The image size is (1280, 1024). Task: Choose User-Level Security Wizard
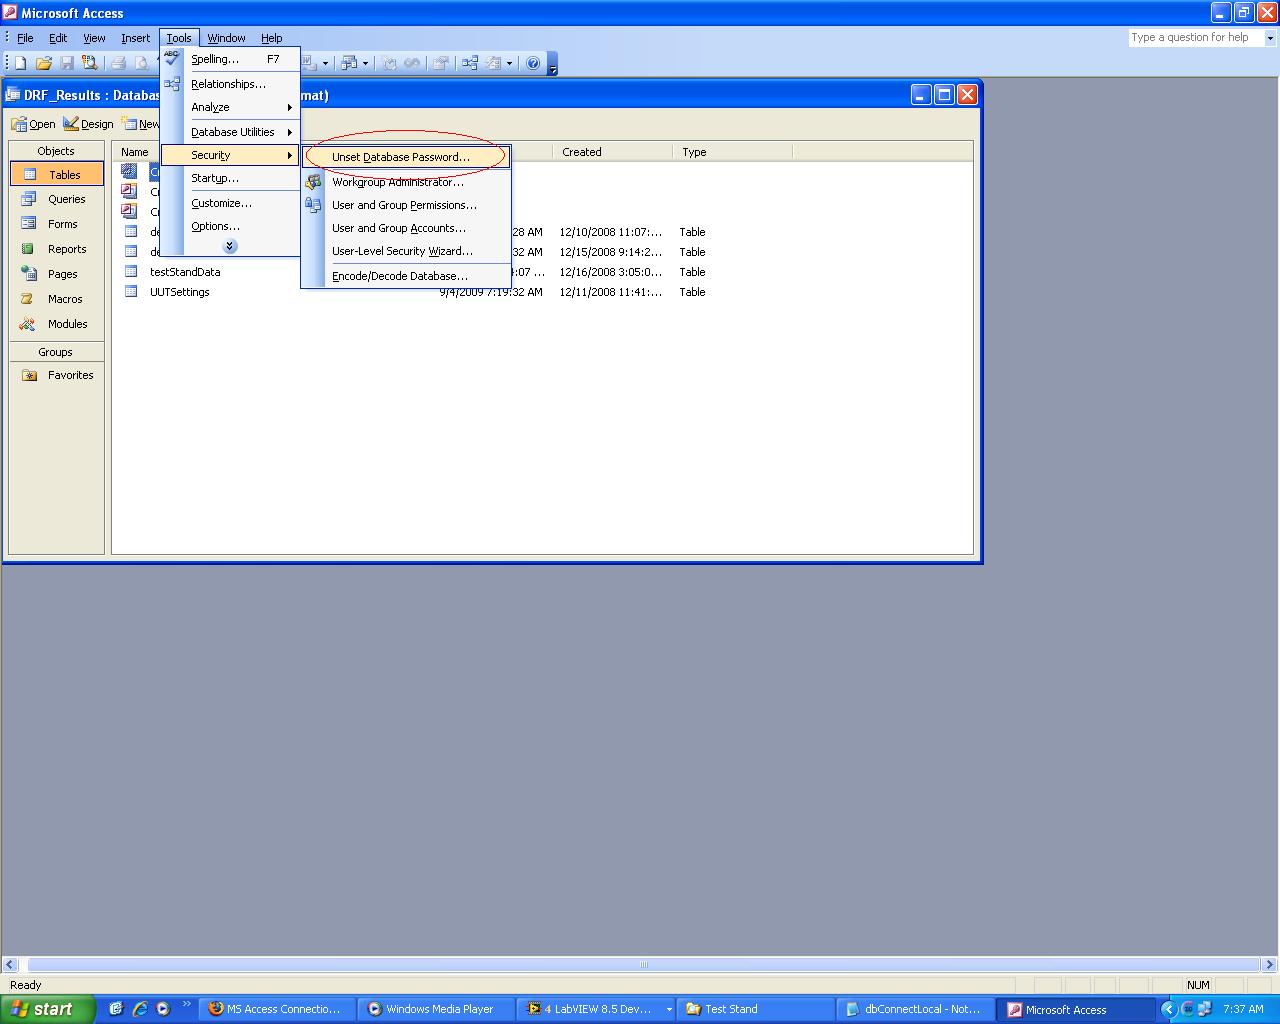coord(407,251)
